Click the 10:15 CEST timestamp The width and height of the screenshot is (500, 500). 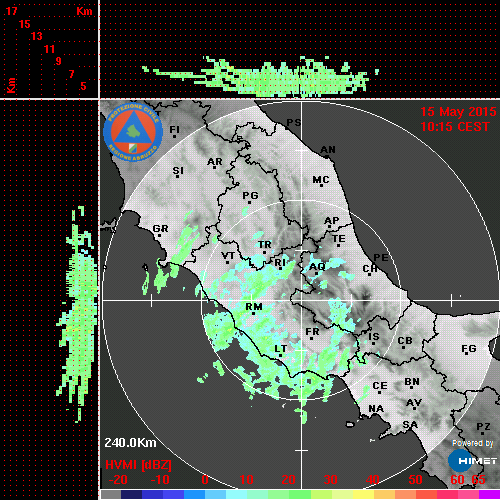pyautogui.click(x=455, y=127)
